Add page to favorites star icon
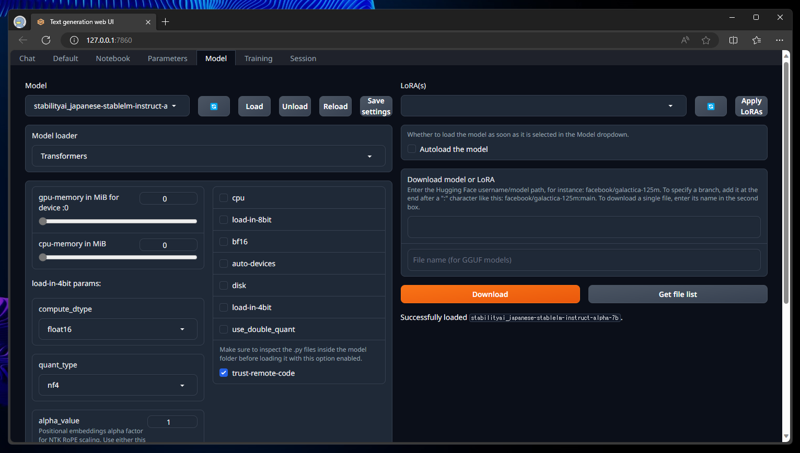 (x=706, y=40)
